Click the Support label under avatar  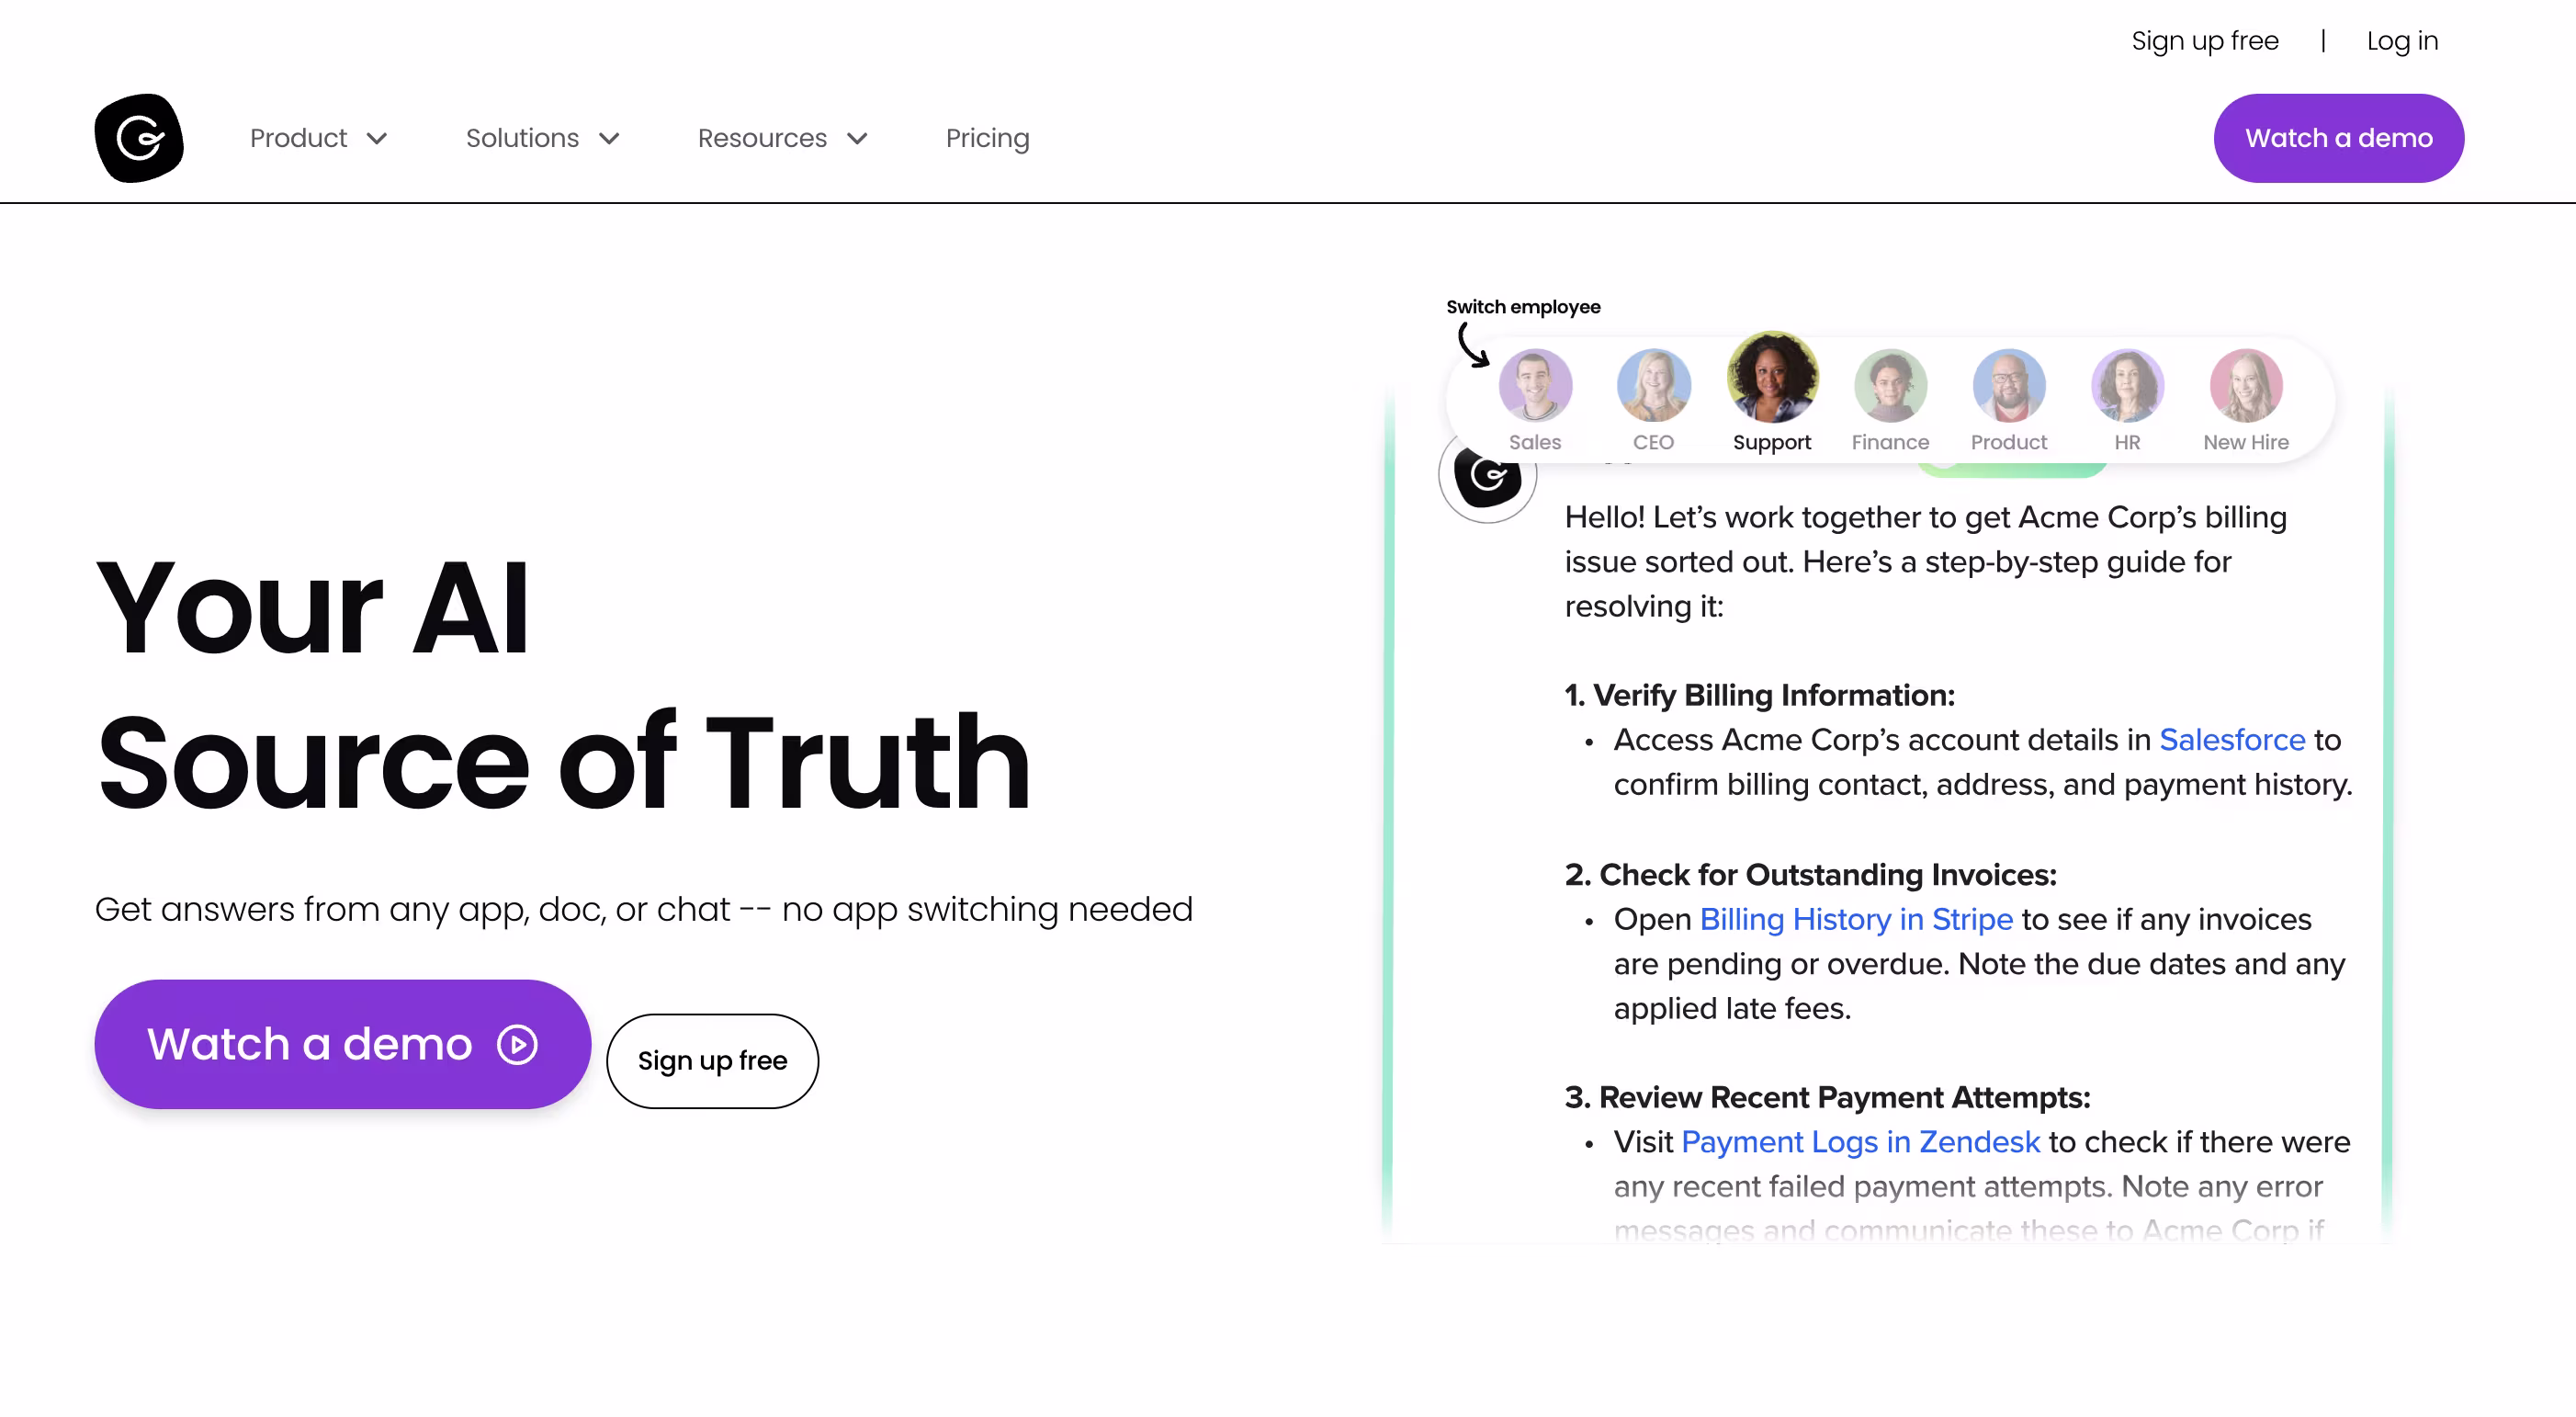(1772, 442)
